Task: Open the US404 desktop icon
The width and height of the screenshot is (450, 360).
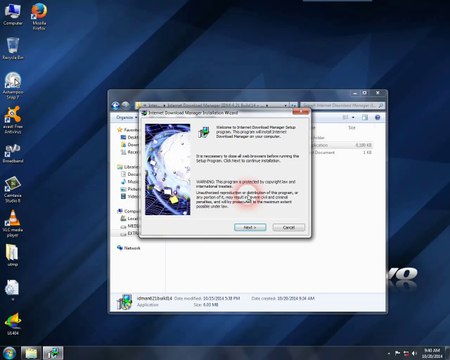Action: point(13,324)
